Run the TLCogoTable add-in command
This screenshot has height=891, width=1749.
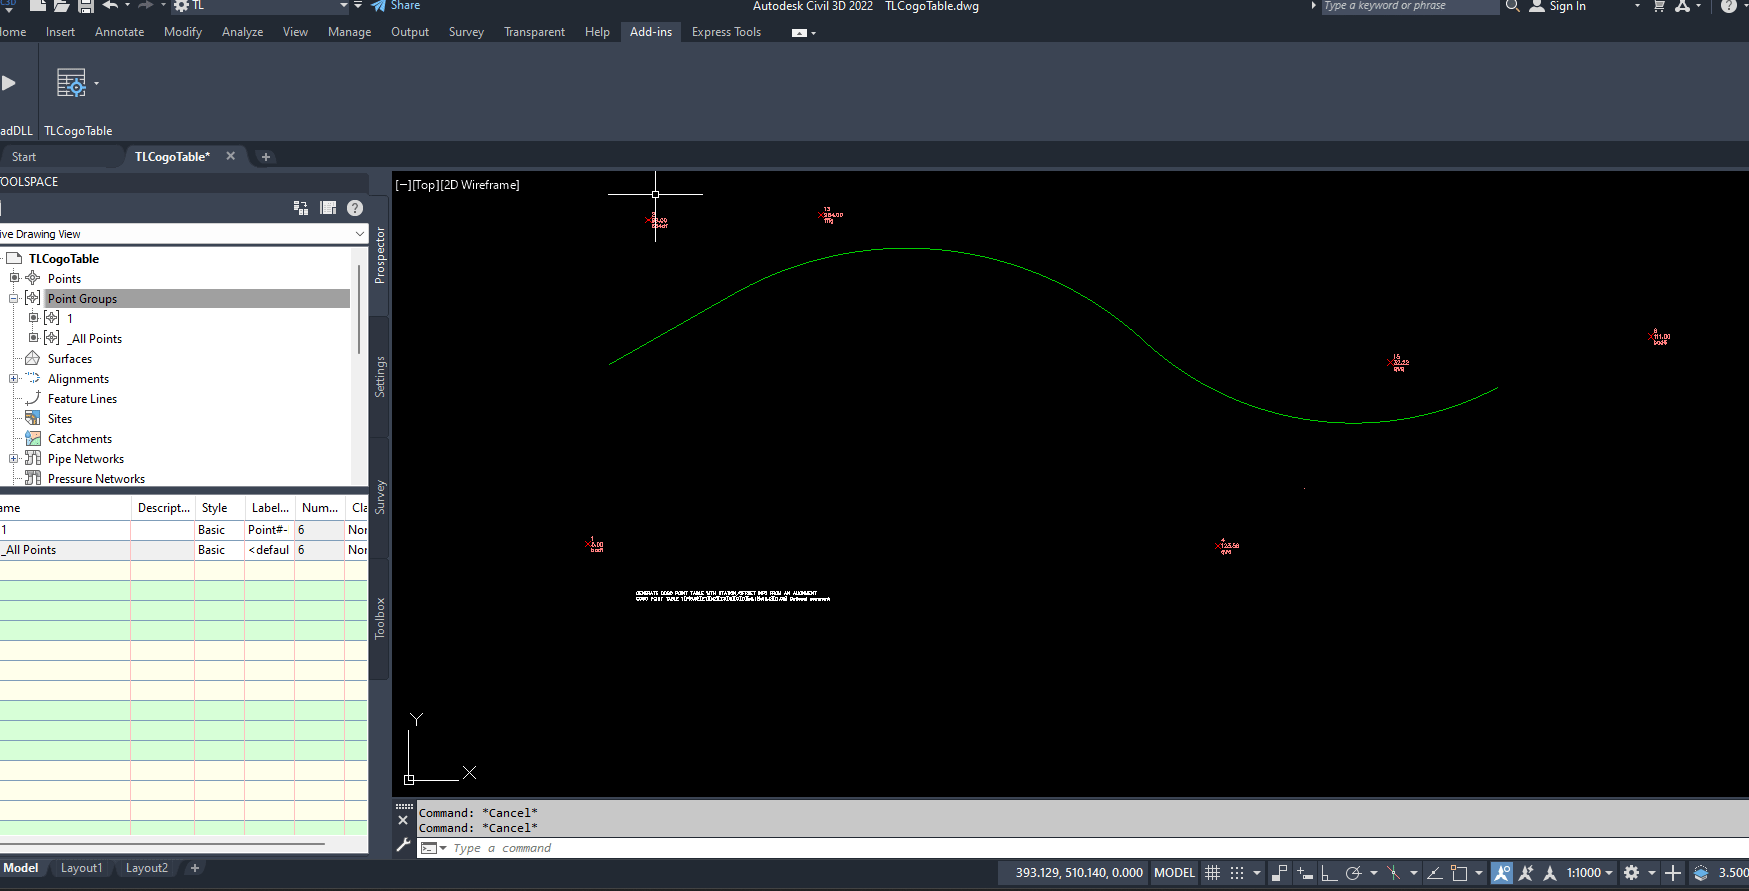tap(71, 83)
